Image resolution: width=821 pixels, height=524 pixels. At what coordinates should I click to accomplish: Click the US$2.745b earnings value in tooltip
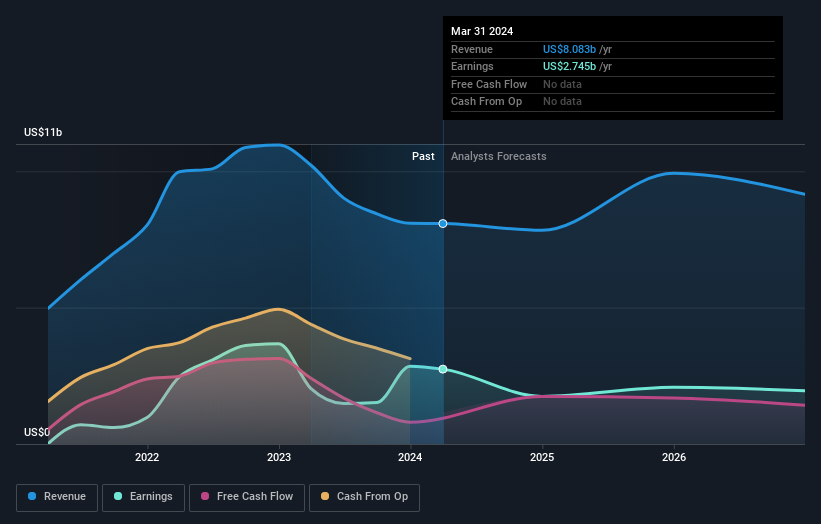[569, 66]
